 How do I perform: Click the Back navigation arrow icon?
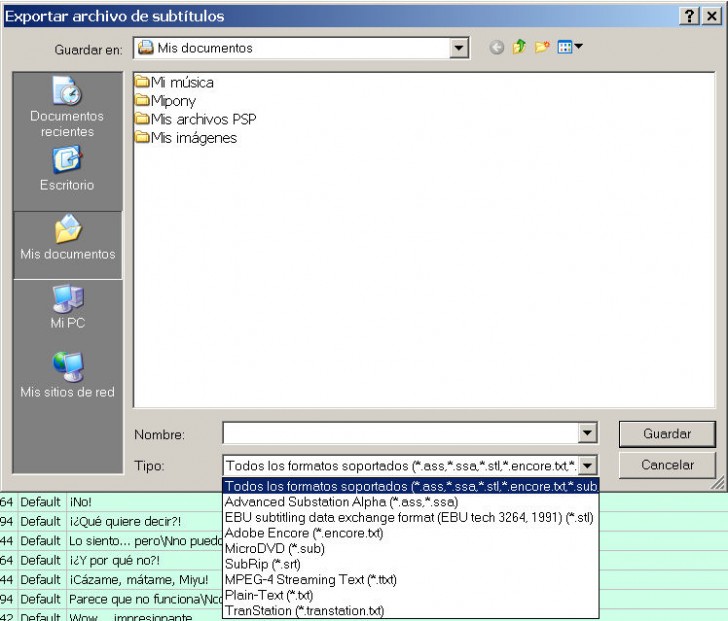pos(497,48)
